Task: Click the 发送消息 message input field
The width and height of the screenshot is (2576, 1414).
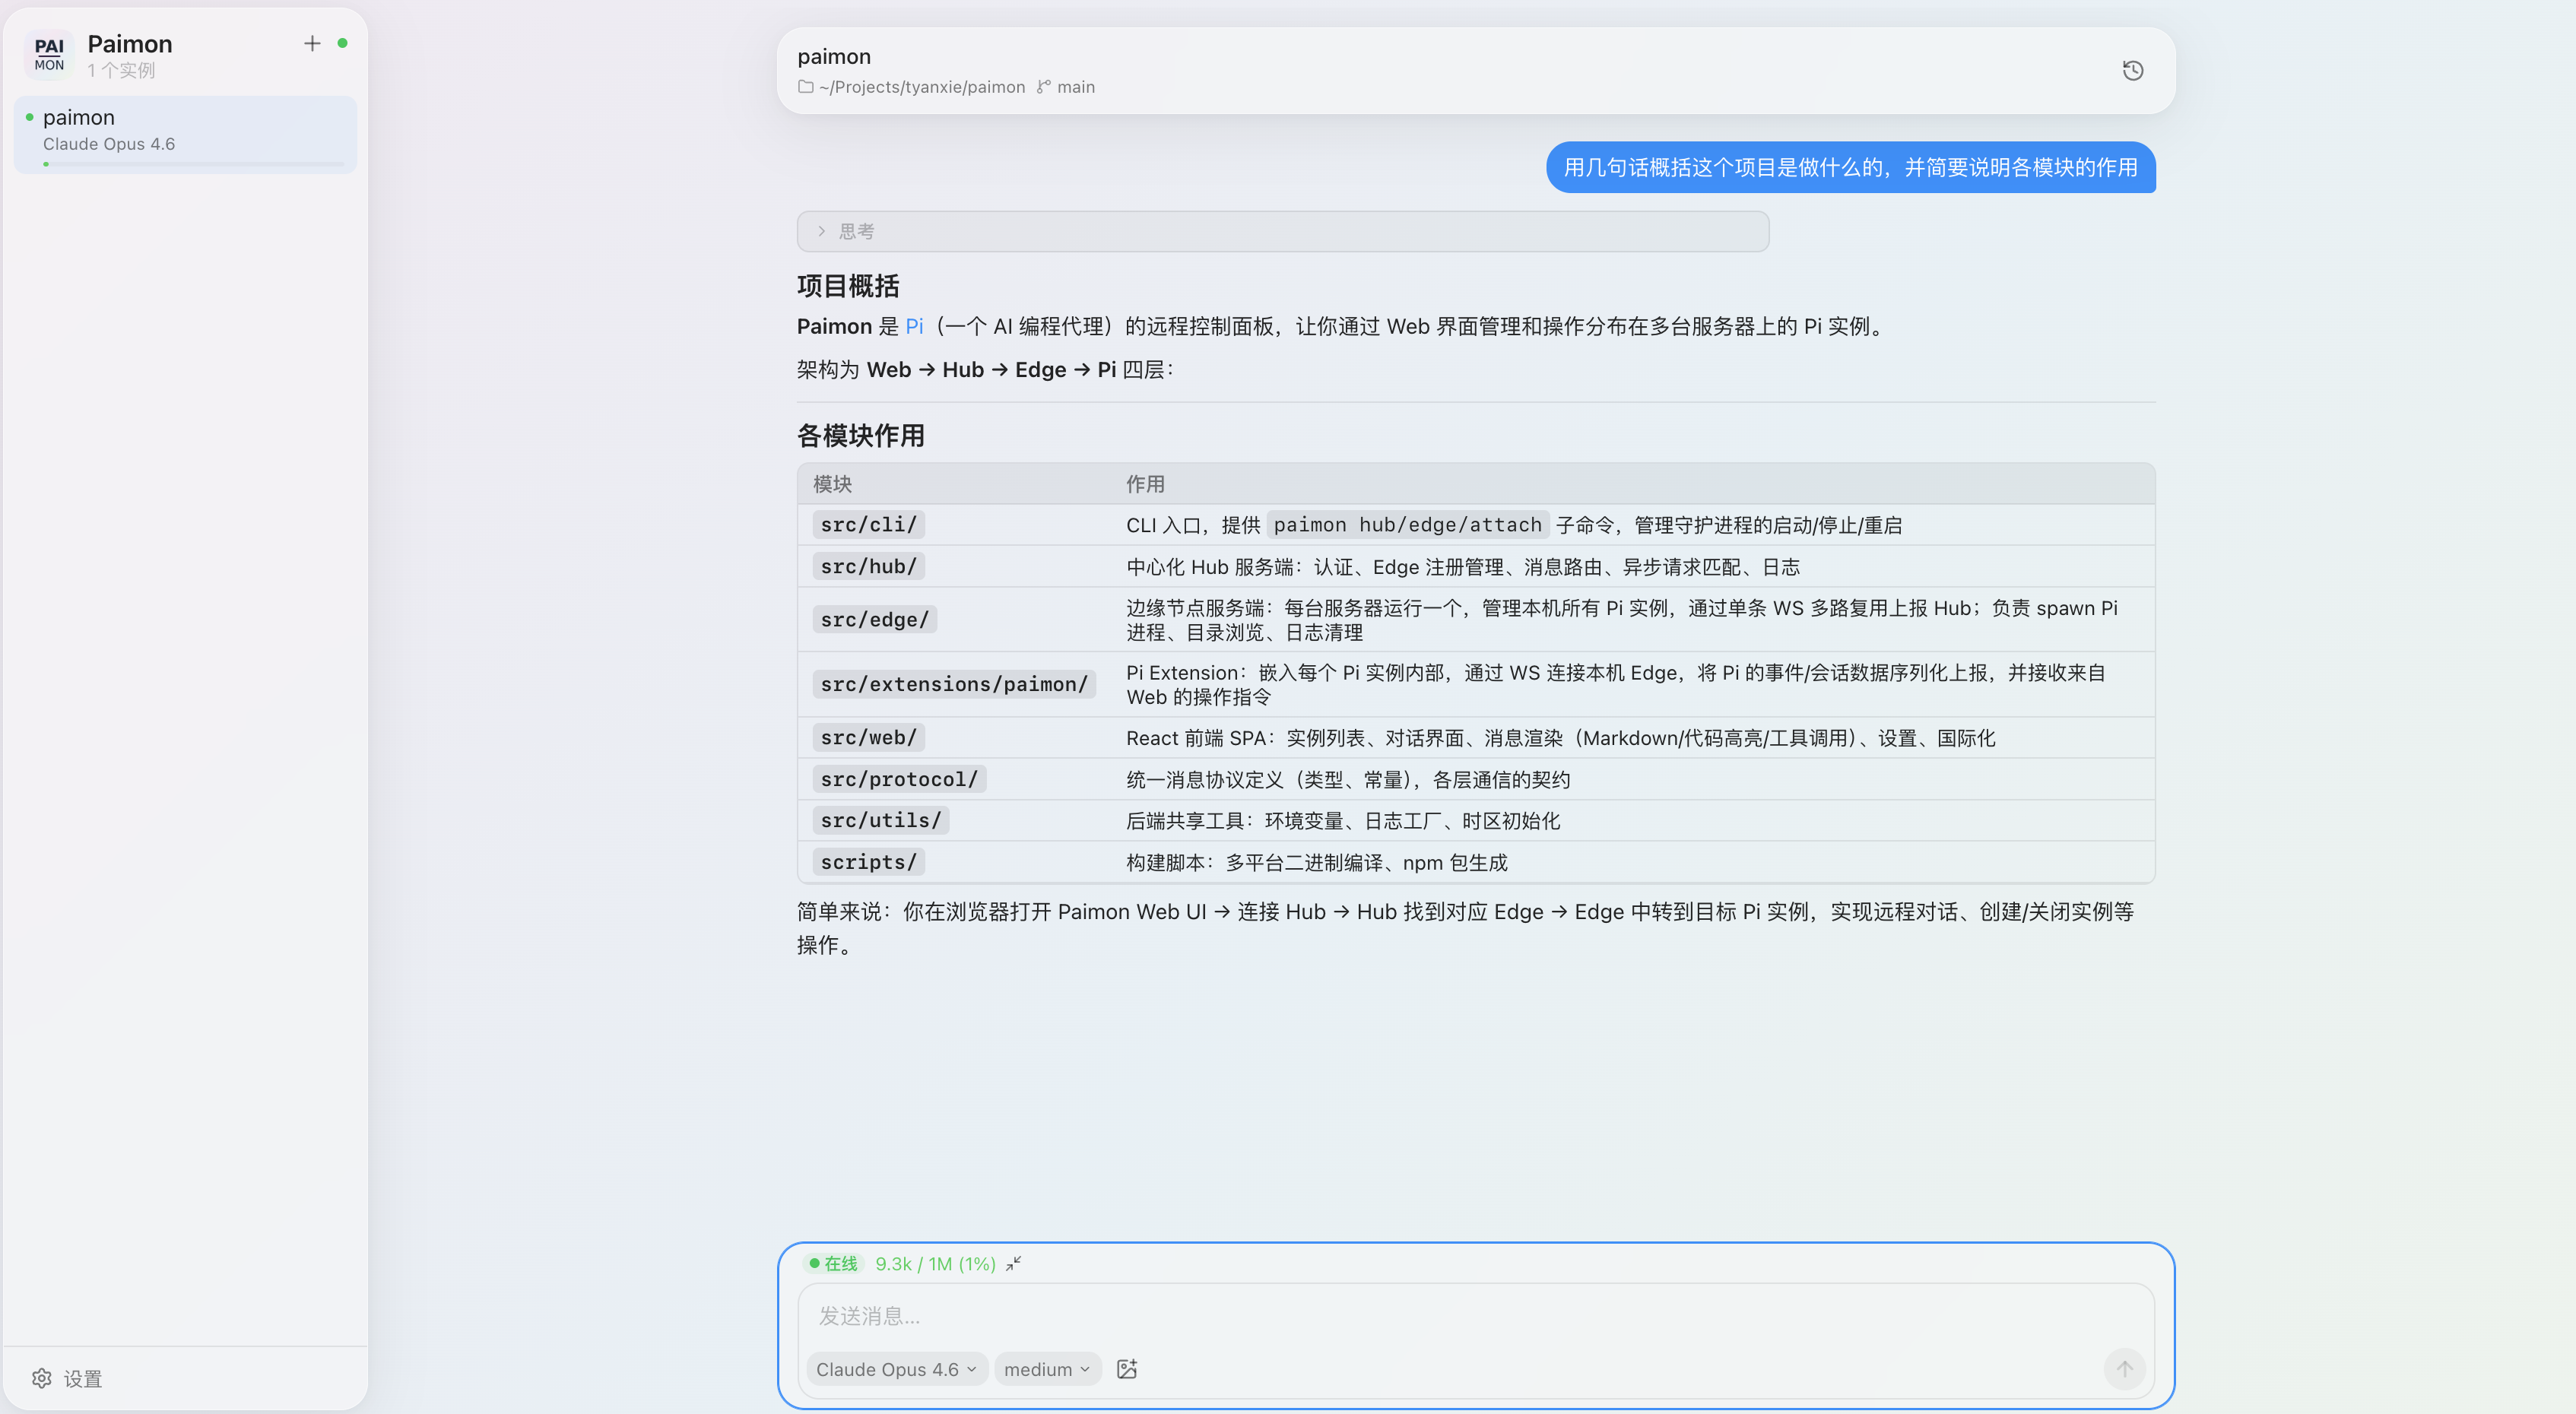Action: tap(1475, 1315)
